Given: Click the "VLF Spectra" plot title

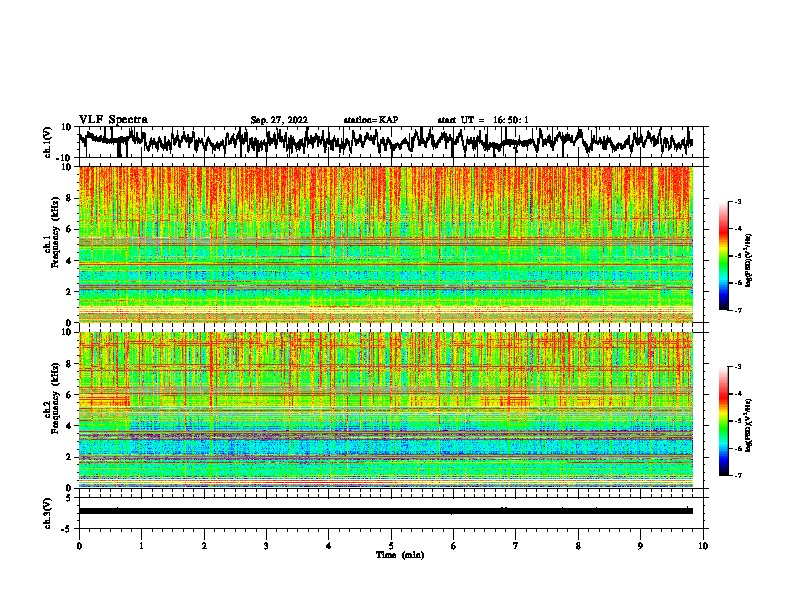Looking at the screenshot, I should point(113,120).
